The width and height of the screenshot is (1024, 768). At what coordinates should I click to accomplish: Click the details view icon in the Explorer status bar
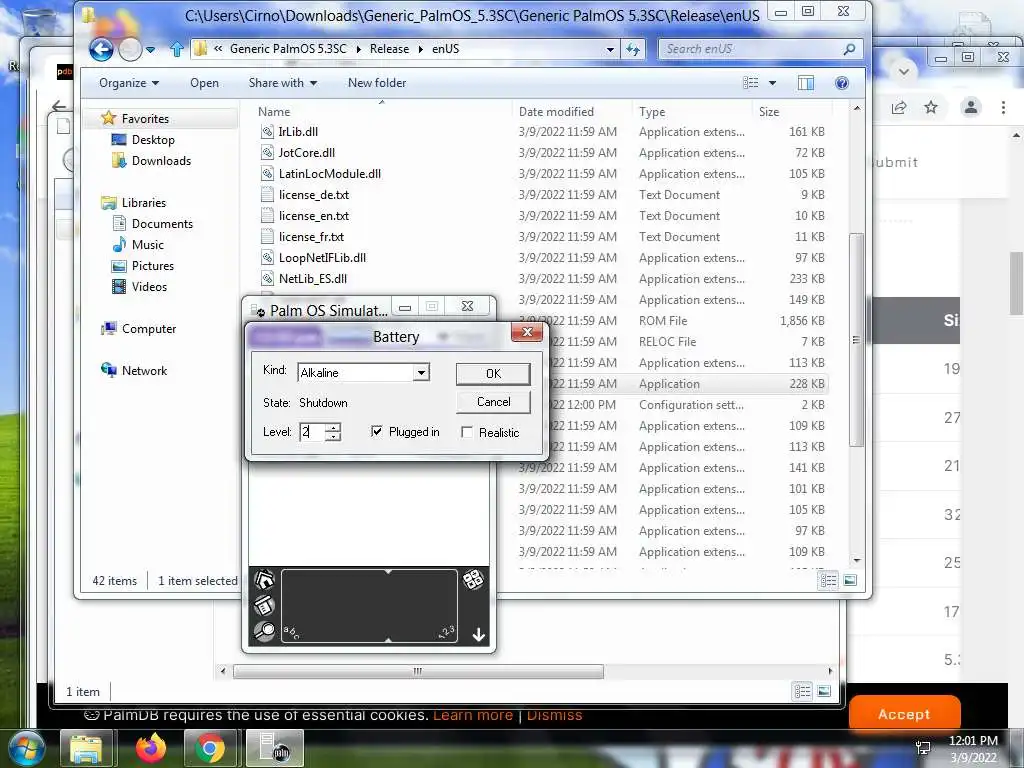(x=828, y=580)
